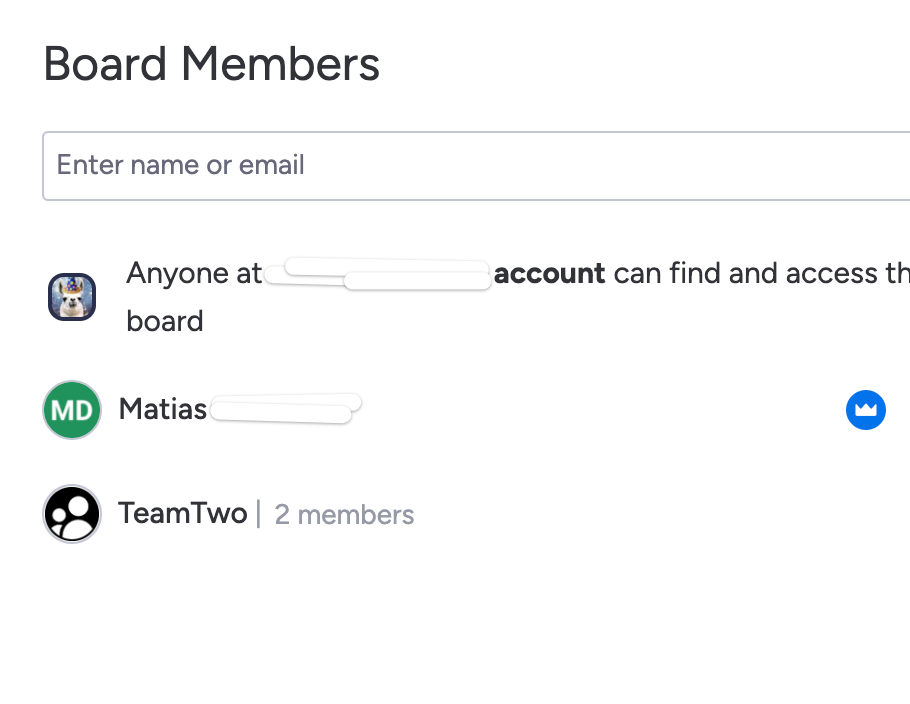Image resolution: width=910 pixels, height=704 pixels.
Task: Click the redacted account name after Anyone at
Action: coord(378,274)
